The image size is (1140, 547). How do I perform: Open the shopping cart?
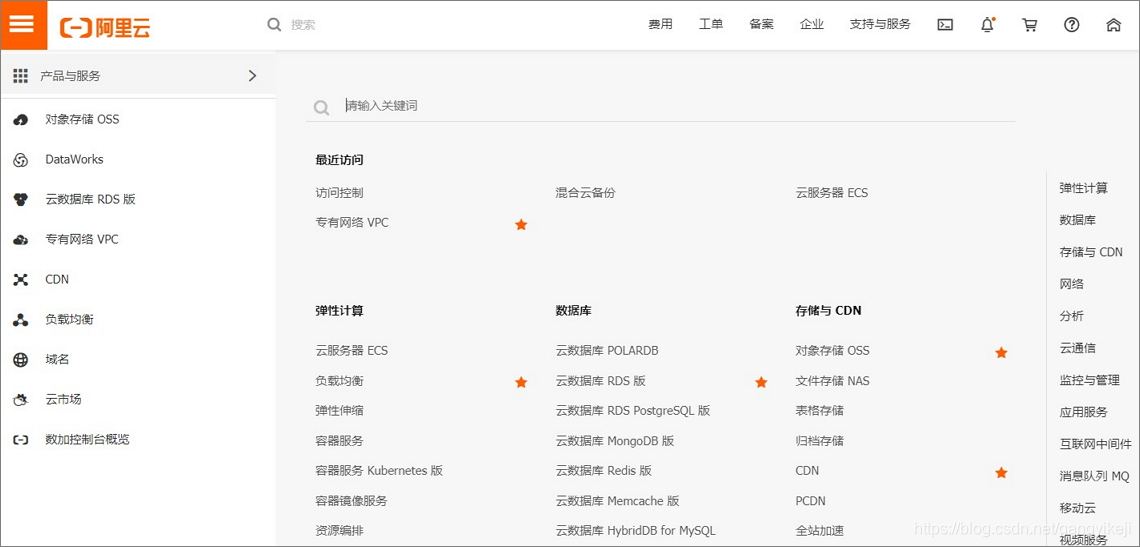pos(1029,25)
